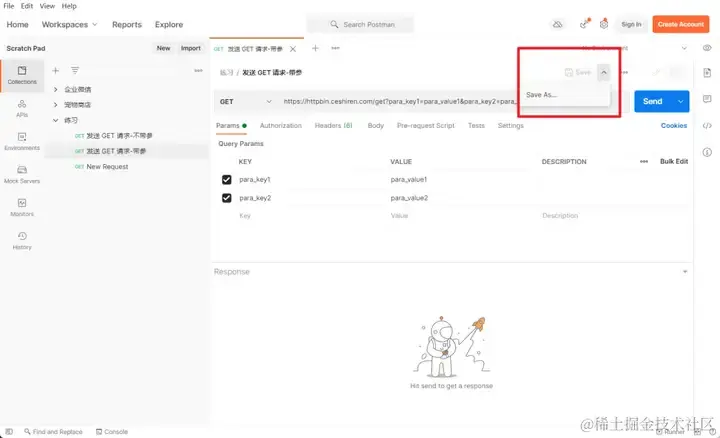
Task: Click the blue Send button
Action: click(x=652, y=101)
